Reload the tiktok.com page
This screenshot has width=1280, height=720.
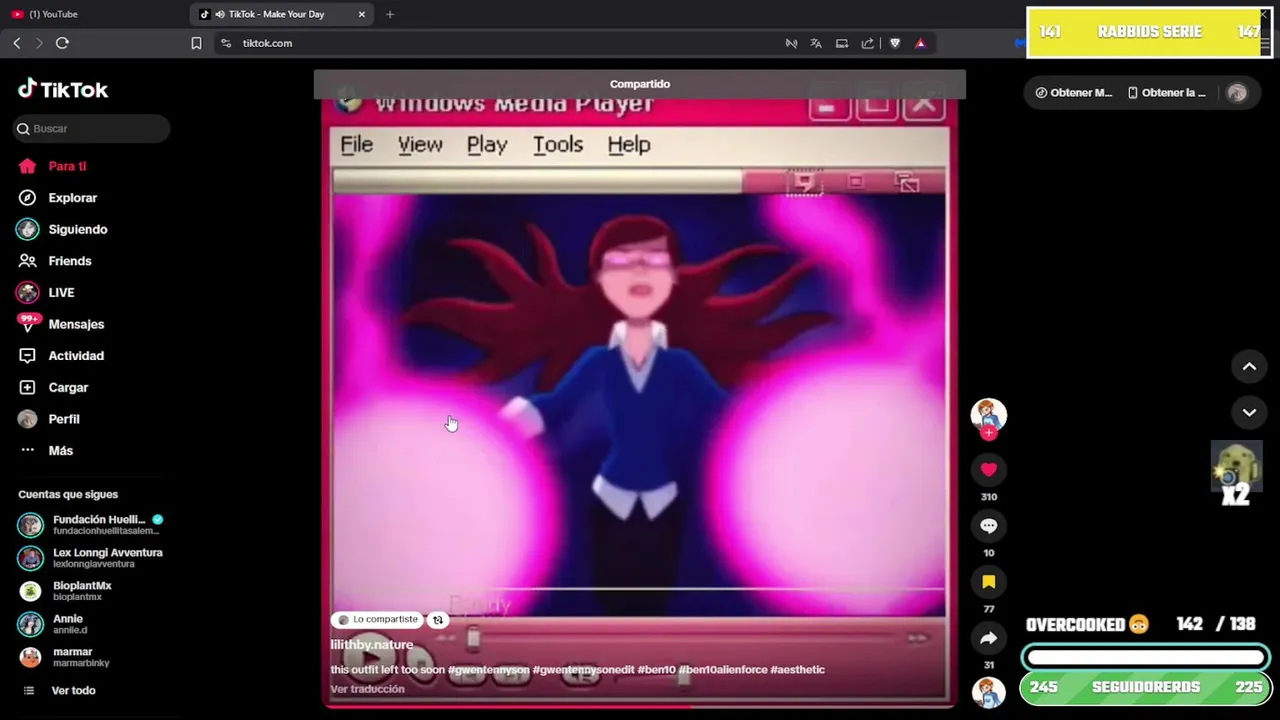62,43
